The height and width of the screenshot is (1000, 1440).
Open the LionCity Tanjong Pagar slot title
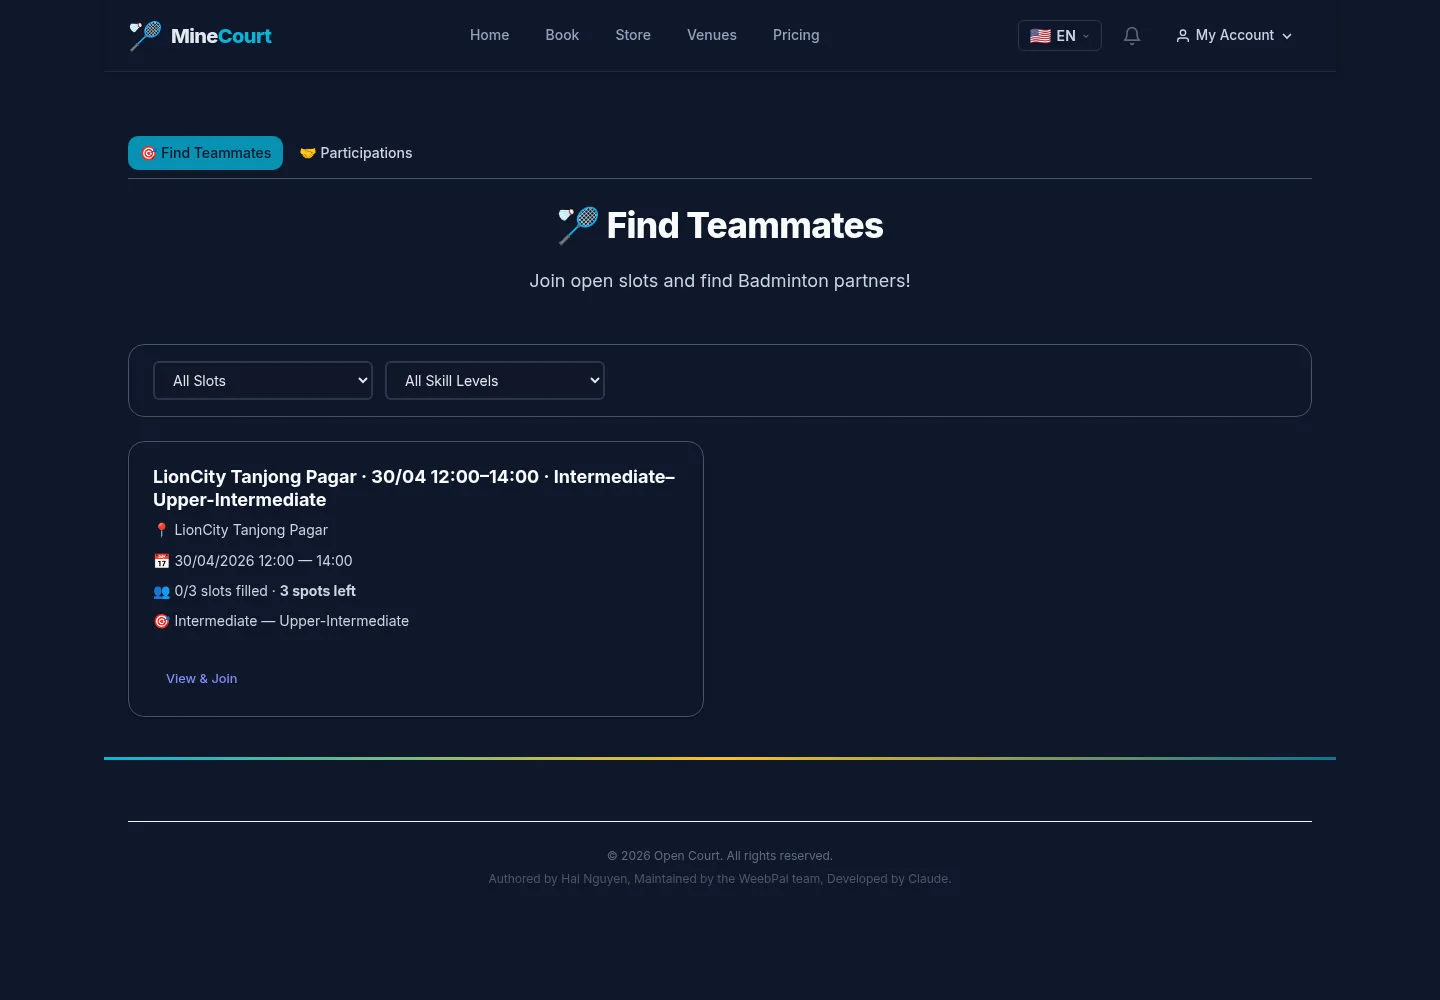pos(414,488)
